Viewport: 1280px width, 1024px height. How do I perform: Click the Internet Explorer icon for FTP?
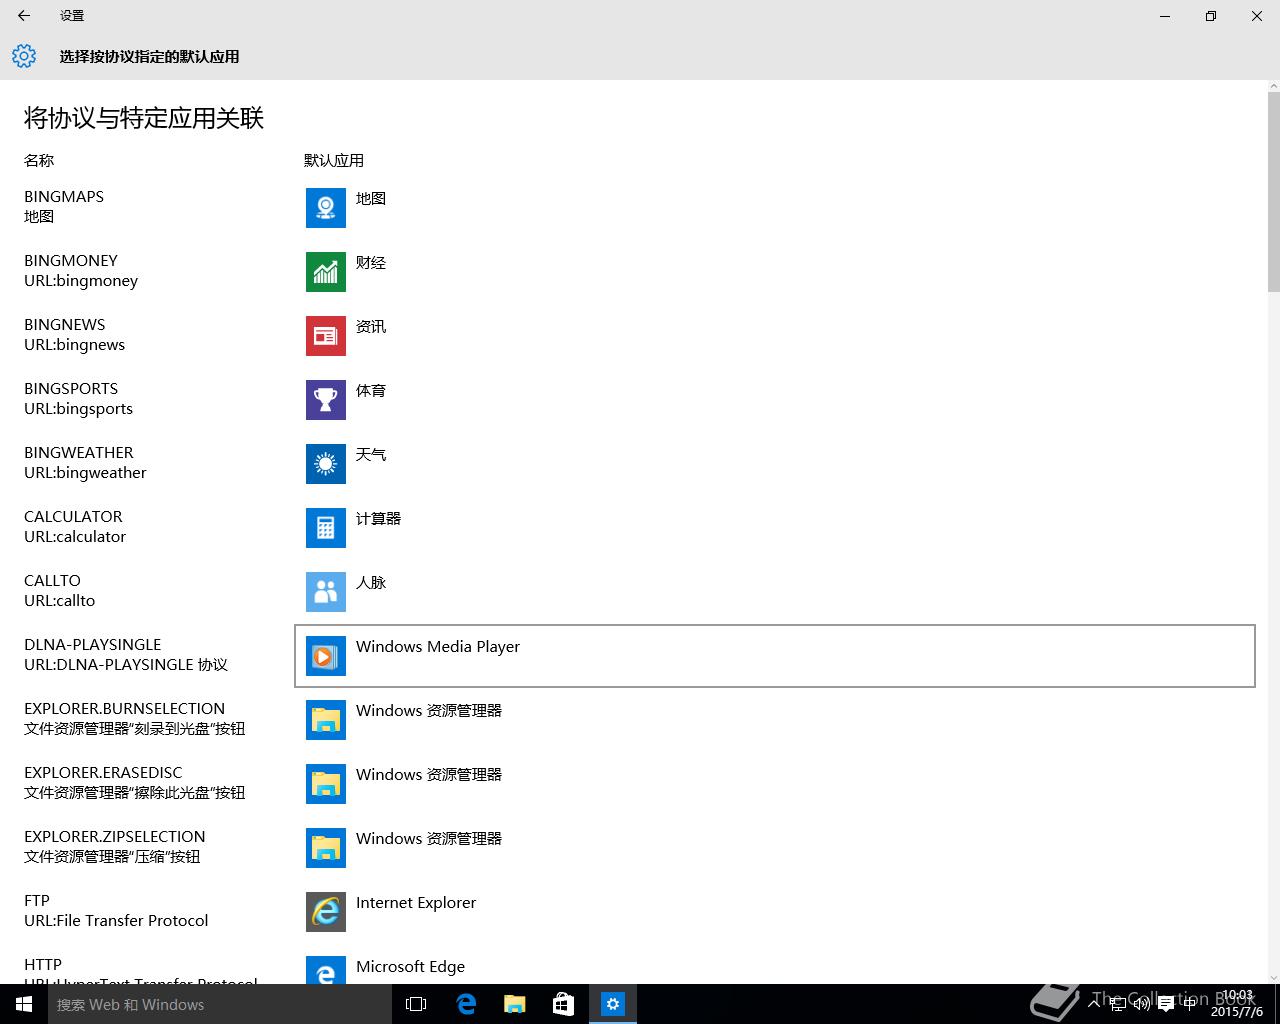click(x=326, y=912)
